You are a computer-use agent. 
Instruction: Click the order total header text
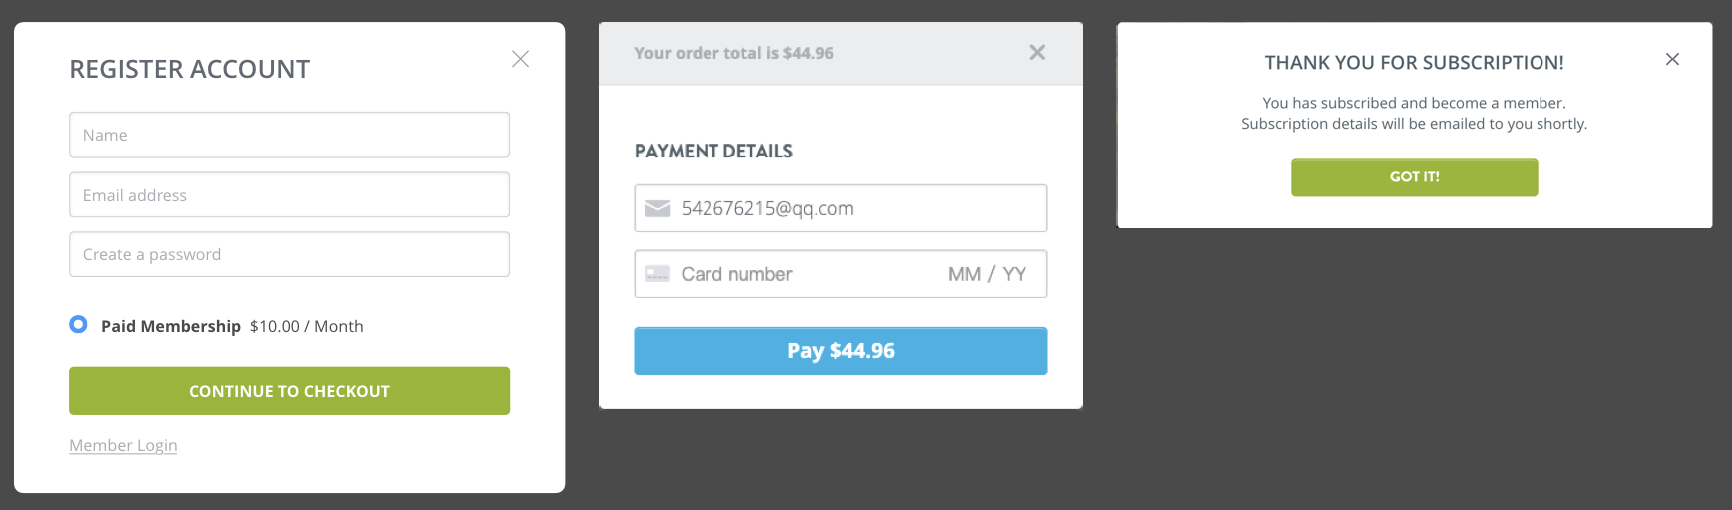[x=734, y=53]
